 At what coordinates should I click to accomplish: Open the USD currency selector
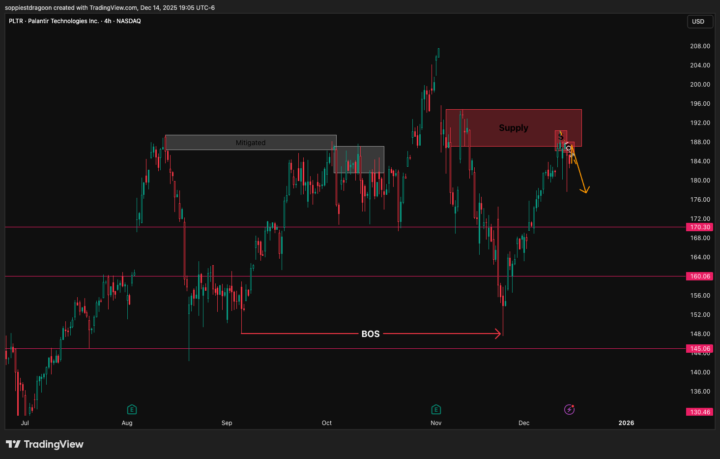click(x=699, y=22)
